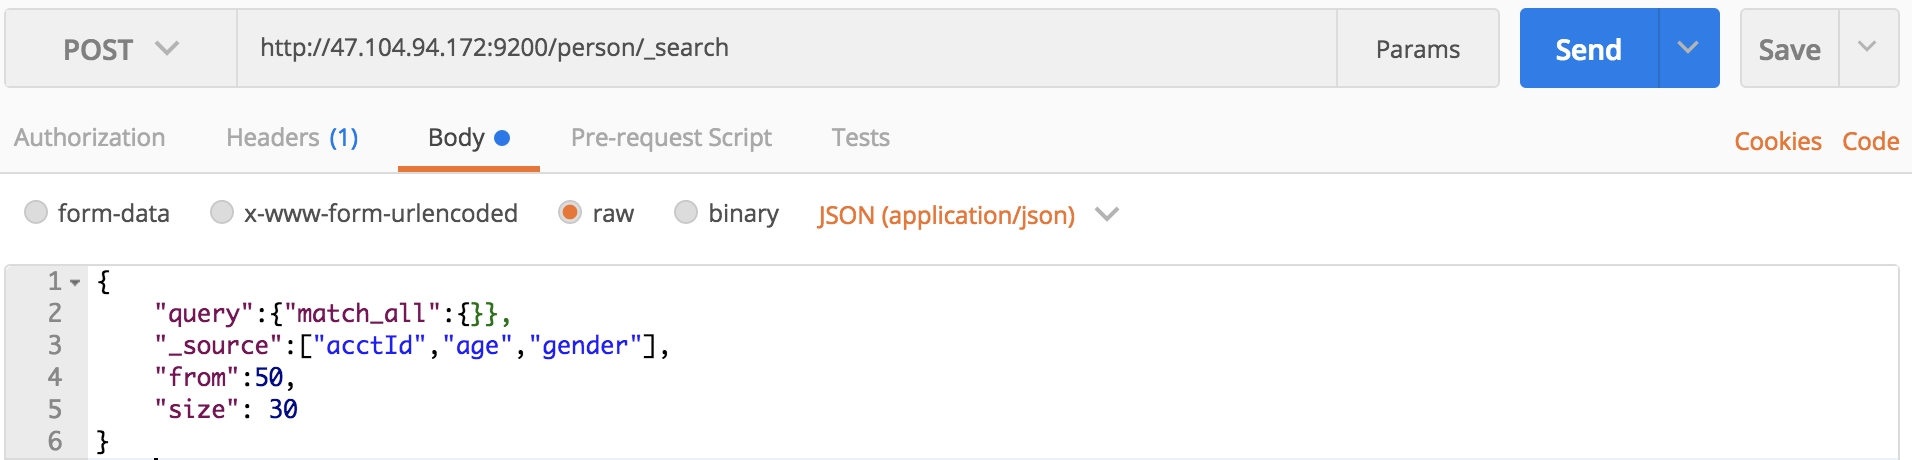Screen dimensions: 1912x460
Task: Send the request
Action: [1588, 49]
